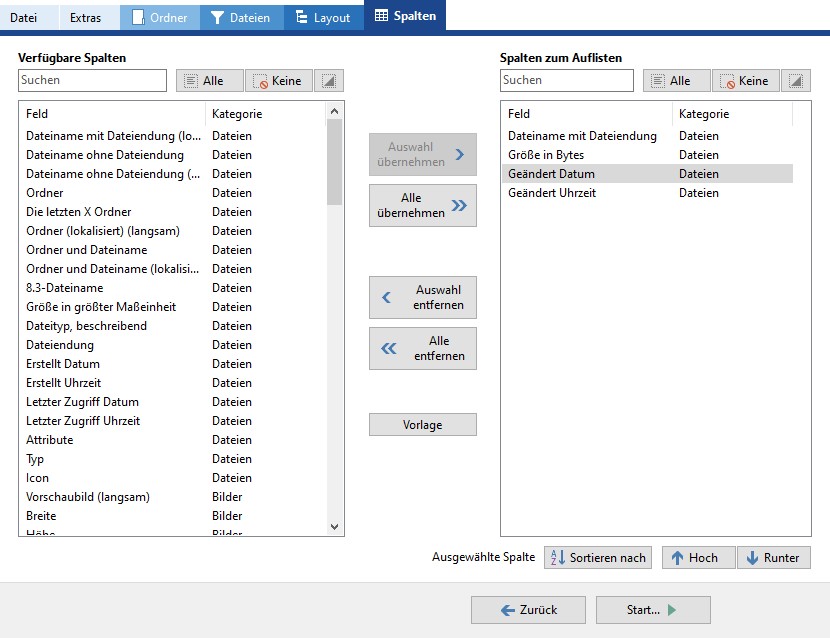
Task: Deselect listed columns with right Keine button
Action: pyautogui.click(x=746, y=81)
